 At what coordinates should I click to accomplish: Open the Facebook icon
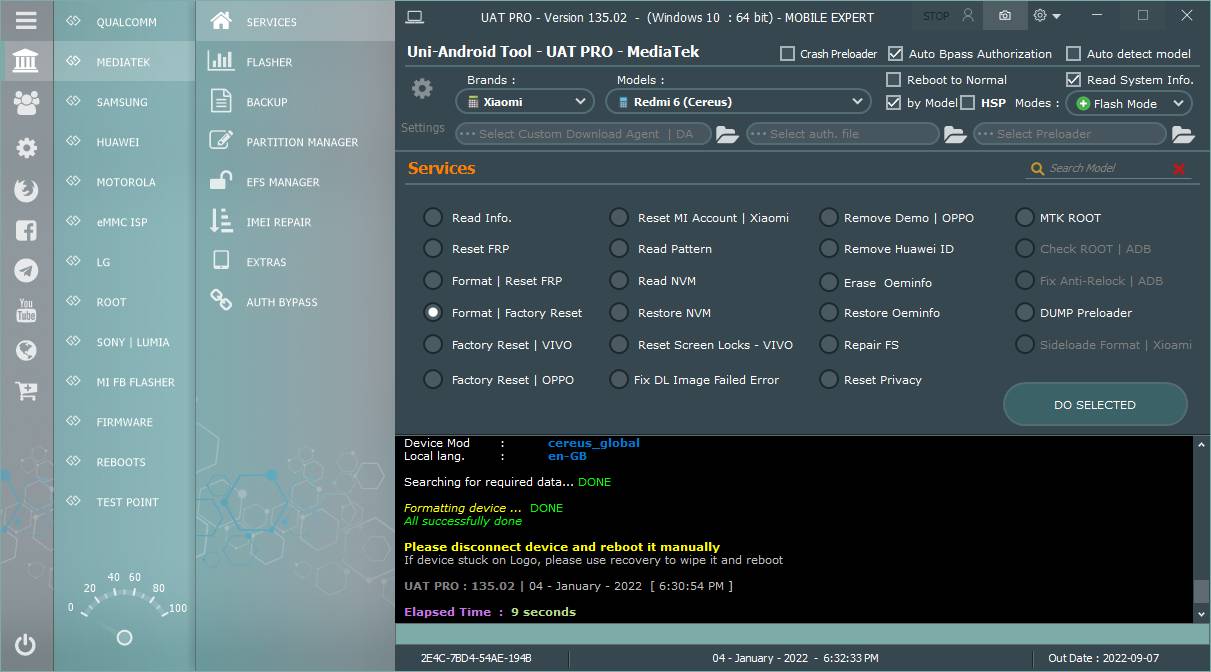(x=26, y=230)
